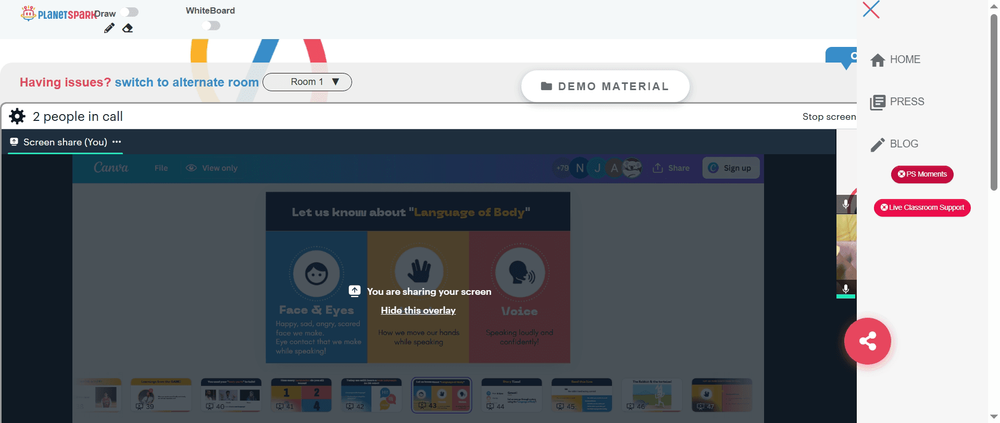Open the blue chat bubble icon
The height and width of the screenshot is (423, 1000).
[842, 58]
